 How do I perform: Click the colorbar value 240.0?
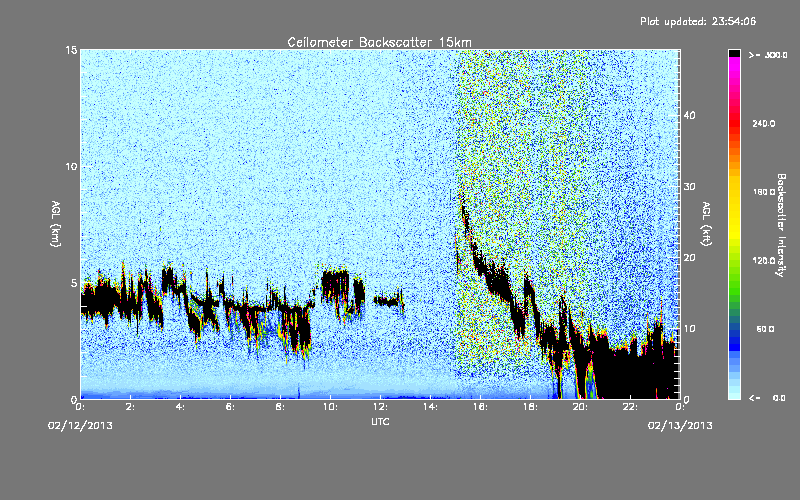tap(764, 123)
